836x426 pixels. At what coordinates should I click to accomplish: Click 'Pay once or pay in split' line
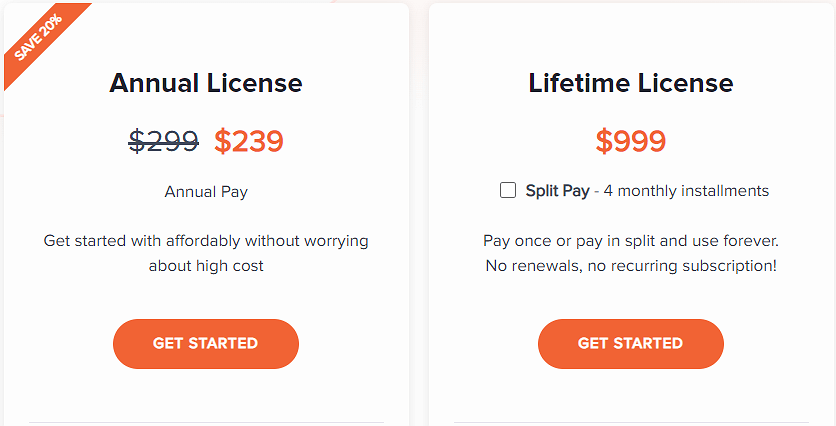coord(631,241)
